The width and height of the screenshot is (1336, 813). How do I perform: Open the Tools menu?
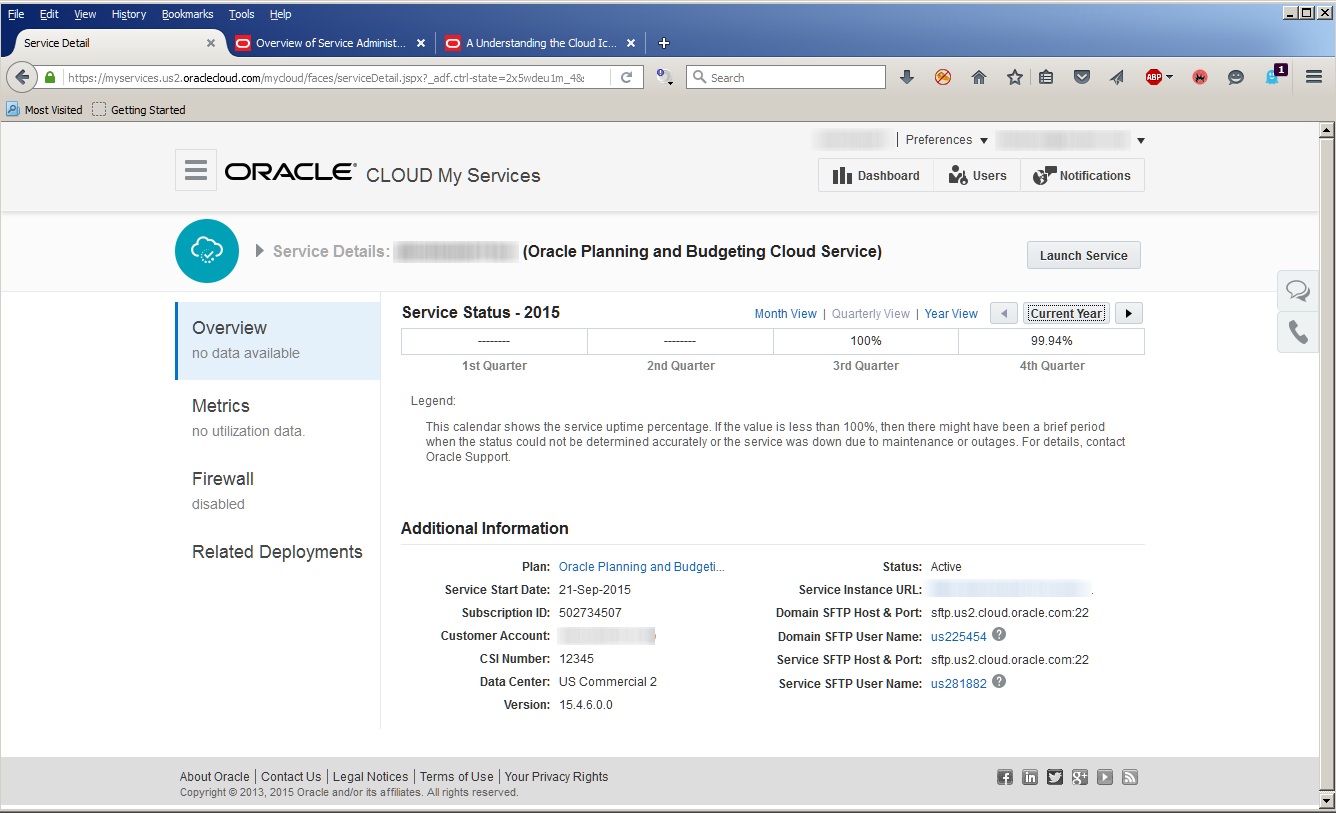[x=241, y=14]
